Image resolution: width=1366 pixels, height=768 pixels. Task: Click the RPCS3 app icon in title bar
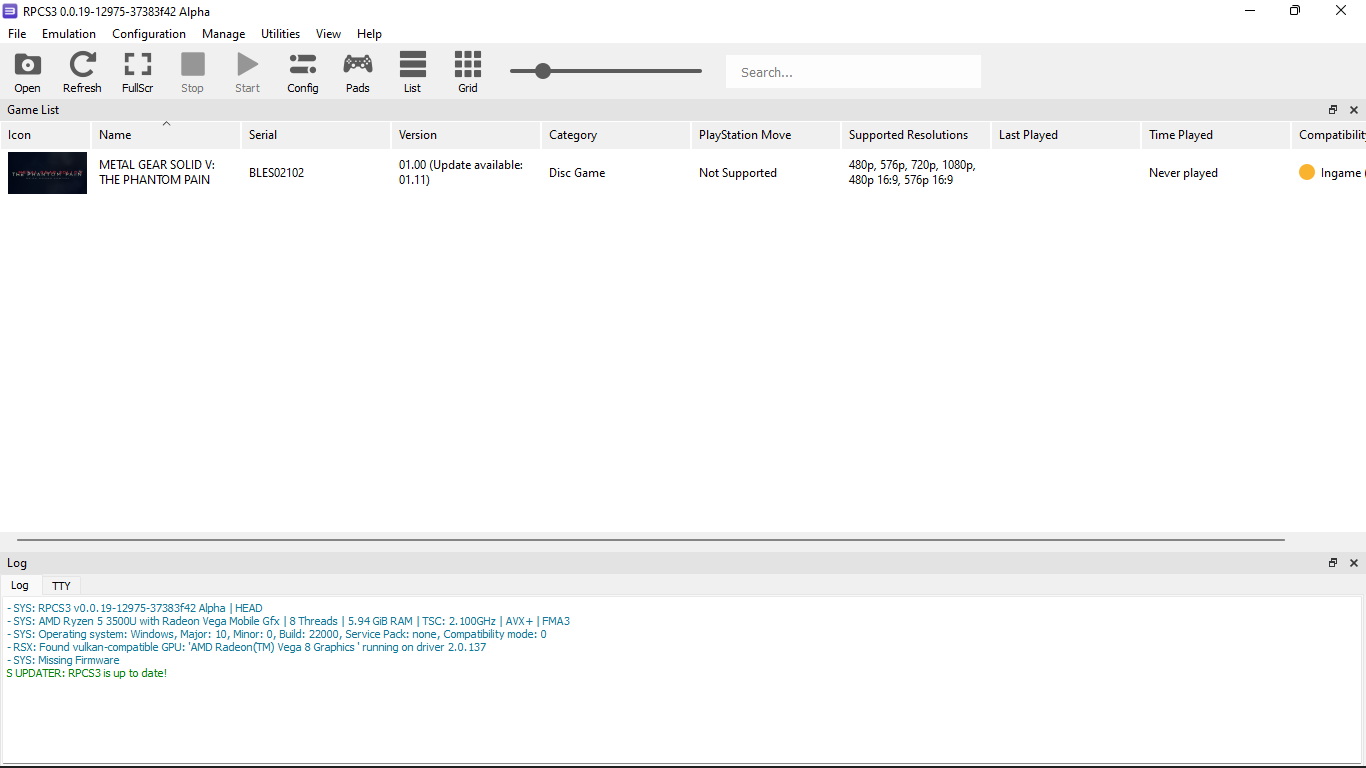10,10
